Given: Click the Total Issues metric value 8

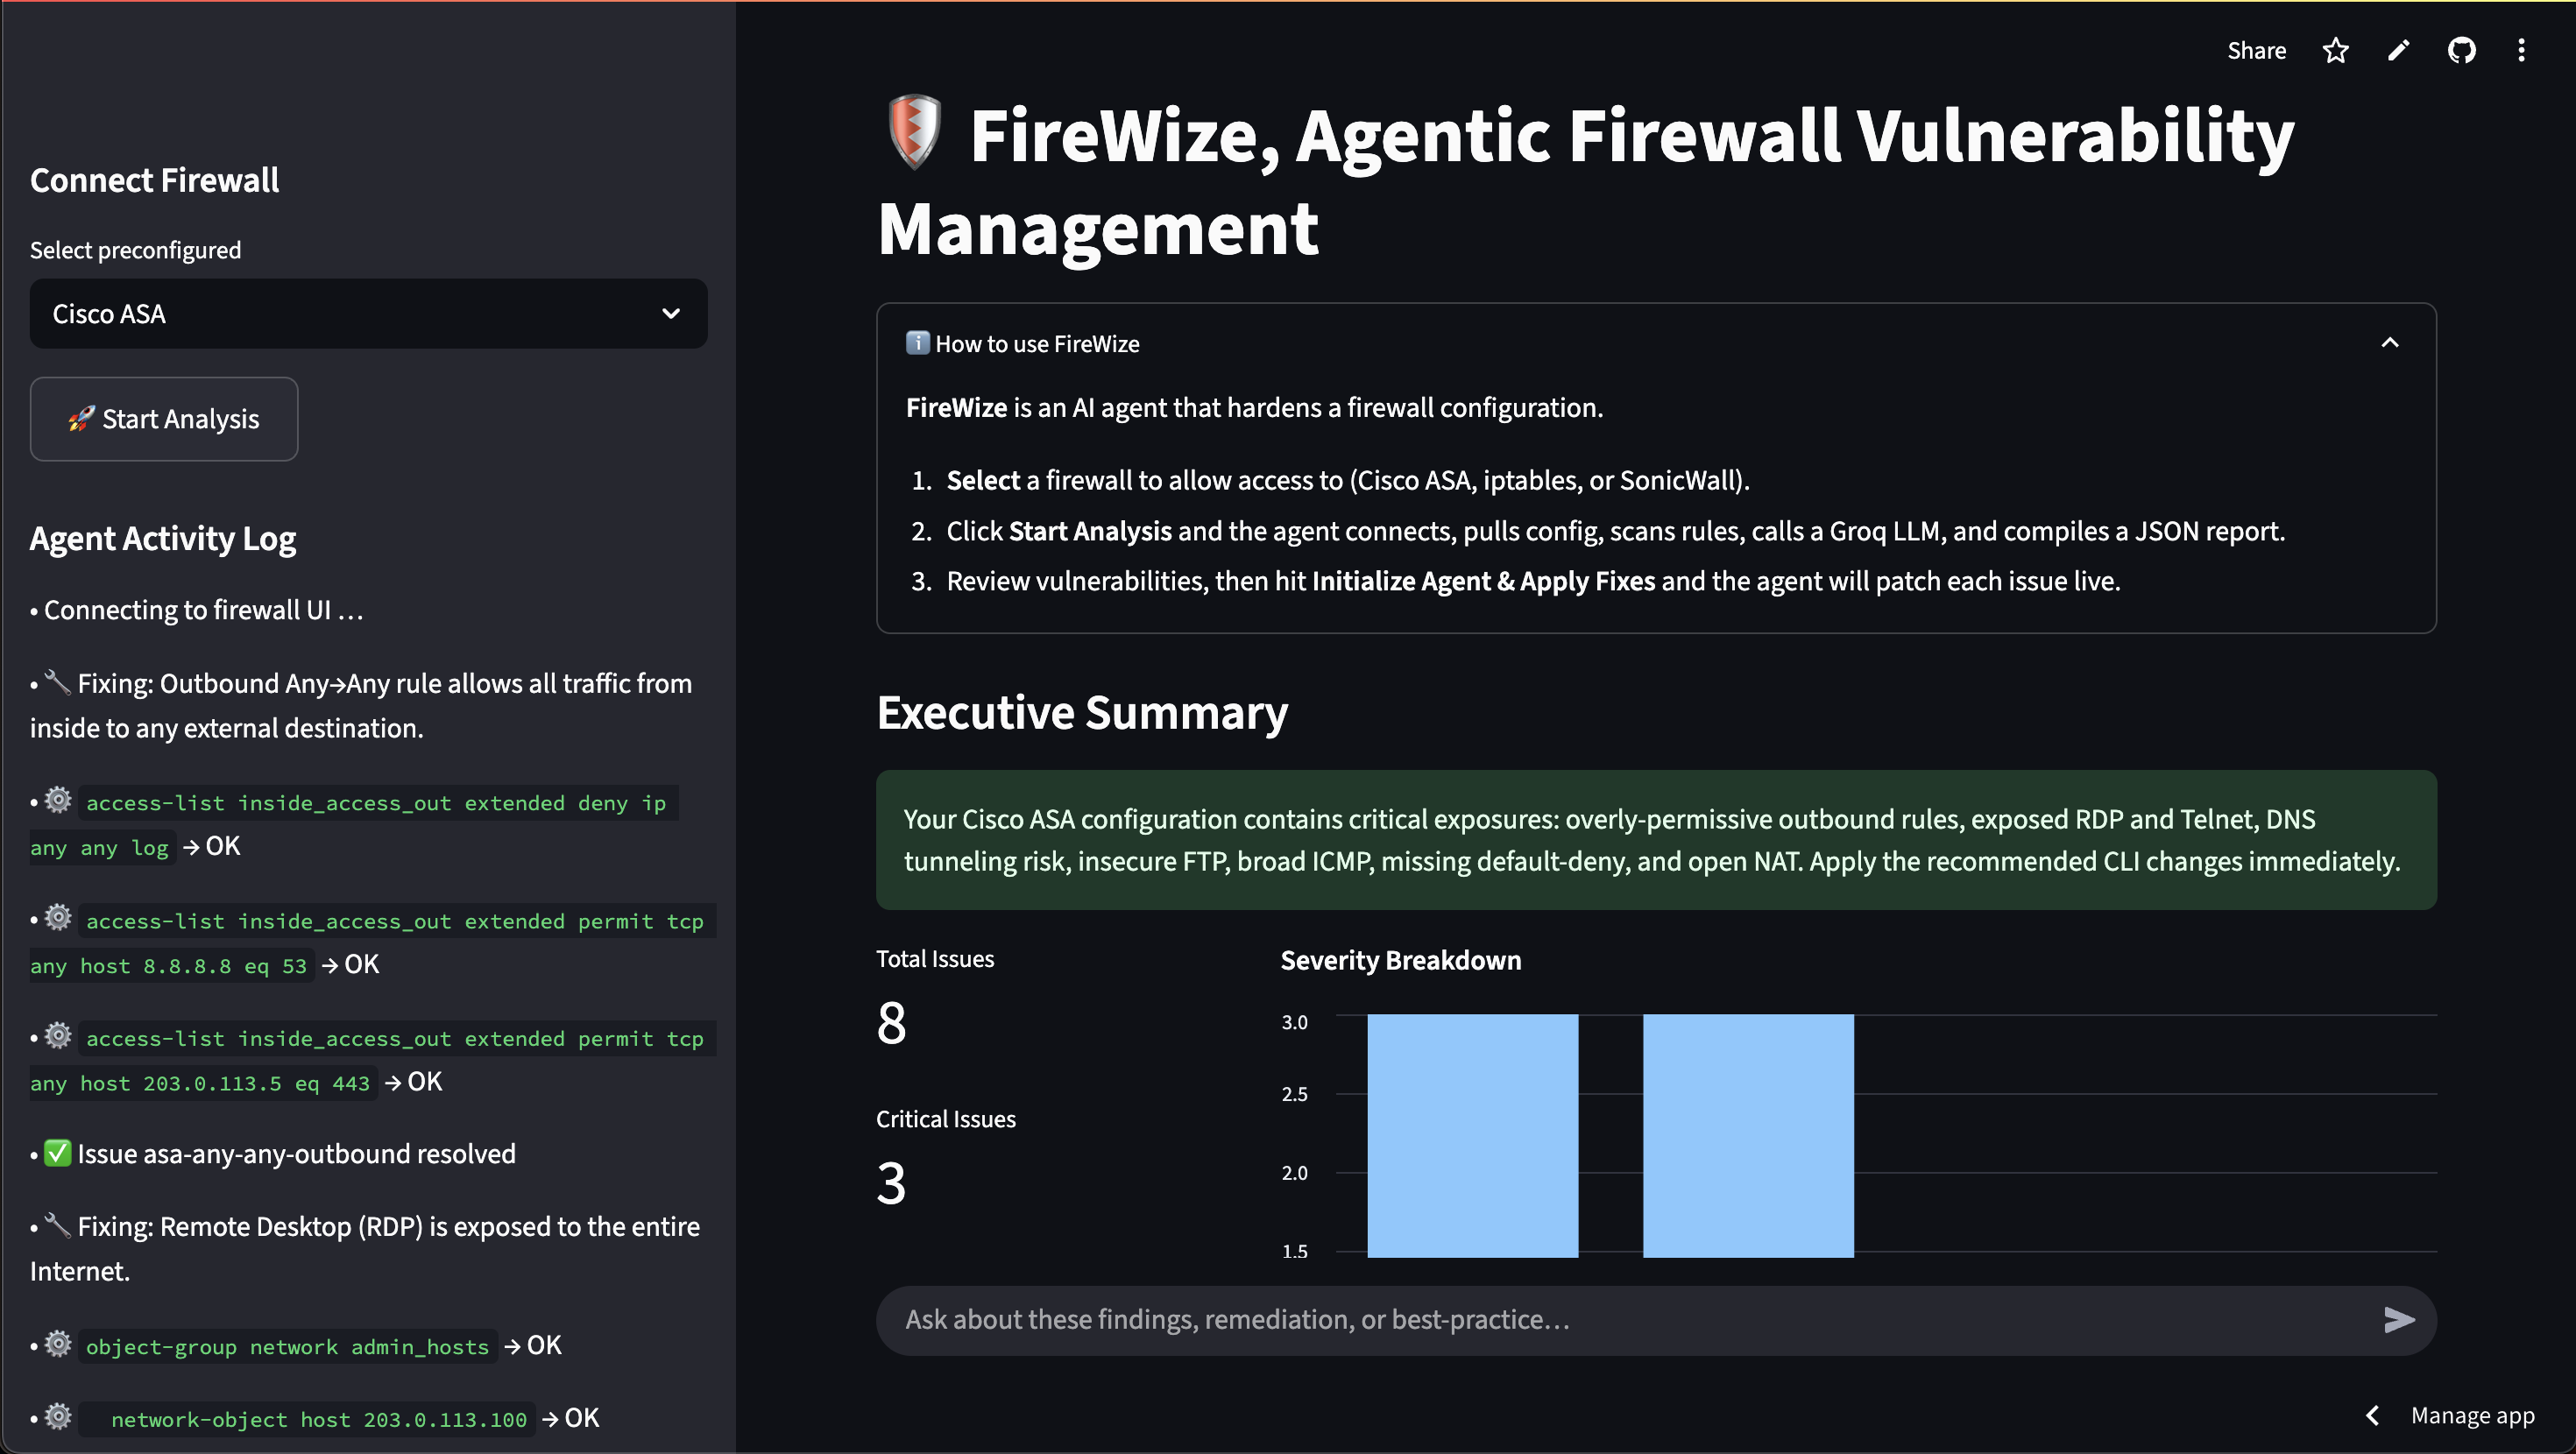Looking at the screenshot, I should 891,1023.
